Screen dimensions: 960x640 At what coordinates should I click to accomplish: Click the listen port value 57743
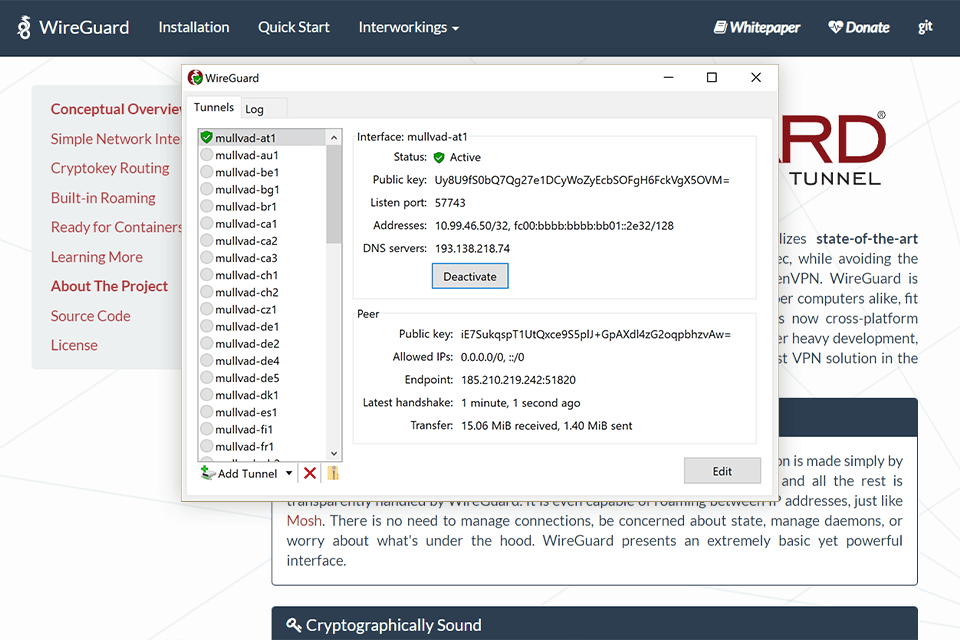(x=450, y=203)
